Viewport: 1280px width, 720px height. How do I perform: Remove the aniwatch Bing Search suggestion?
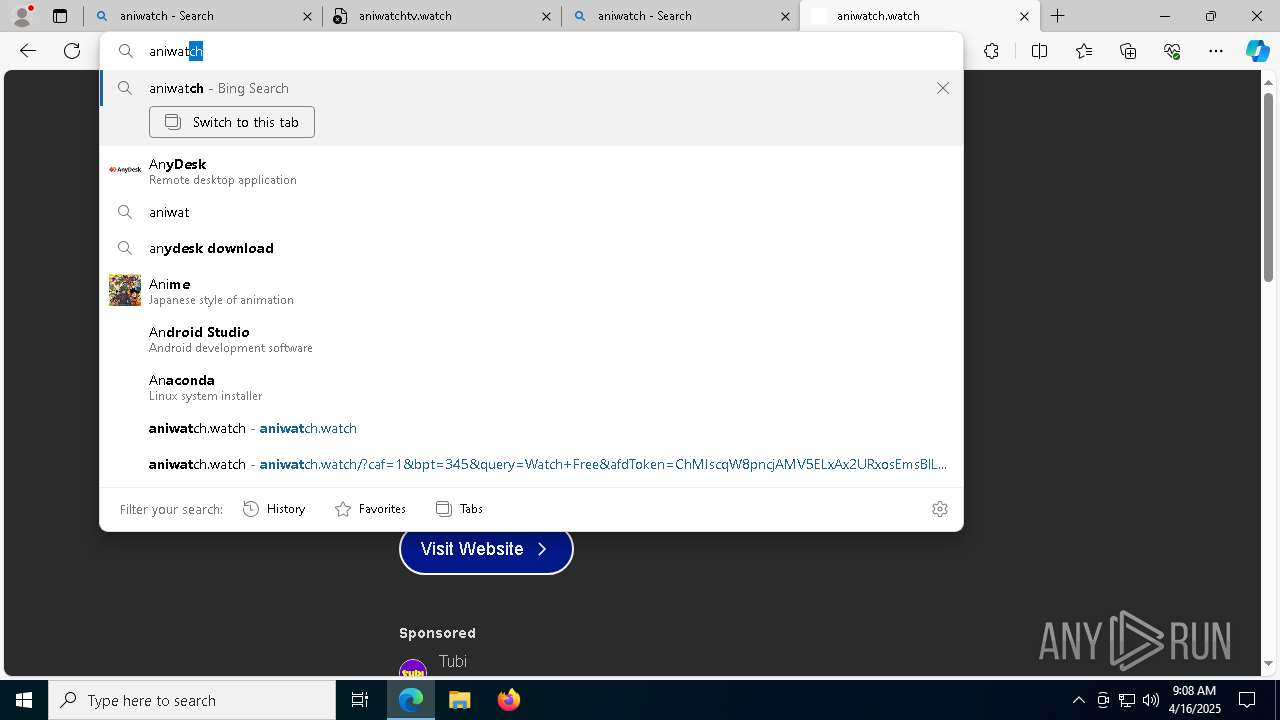click(943, 88)
